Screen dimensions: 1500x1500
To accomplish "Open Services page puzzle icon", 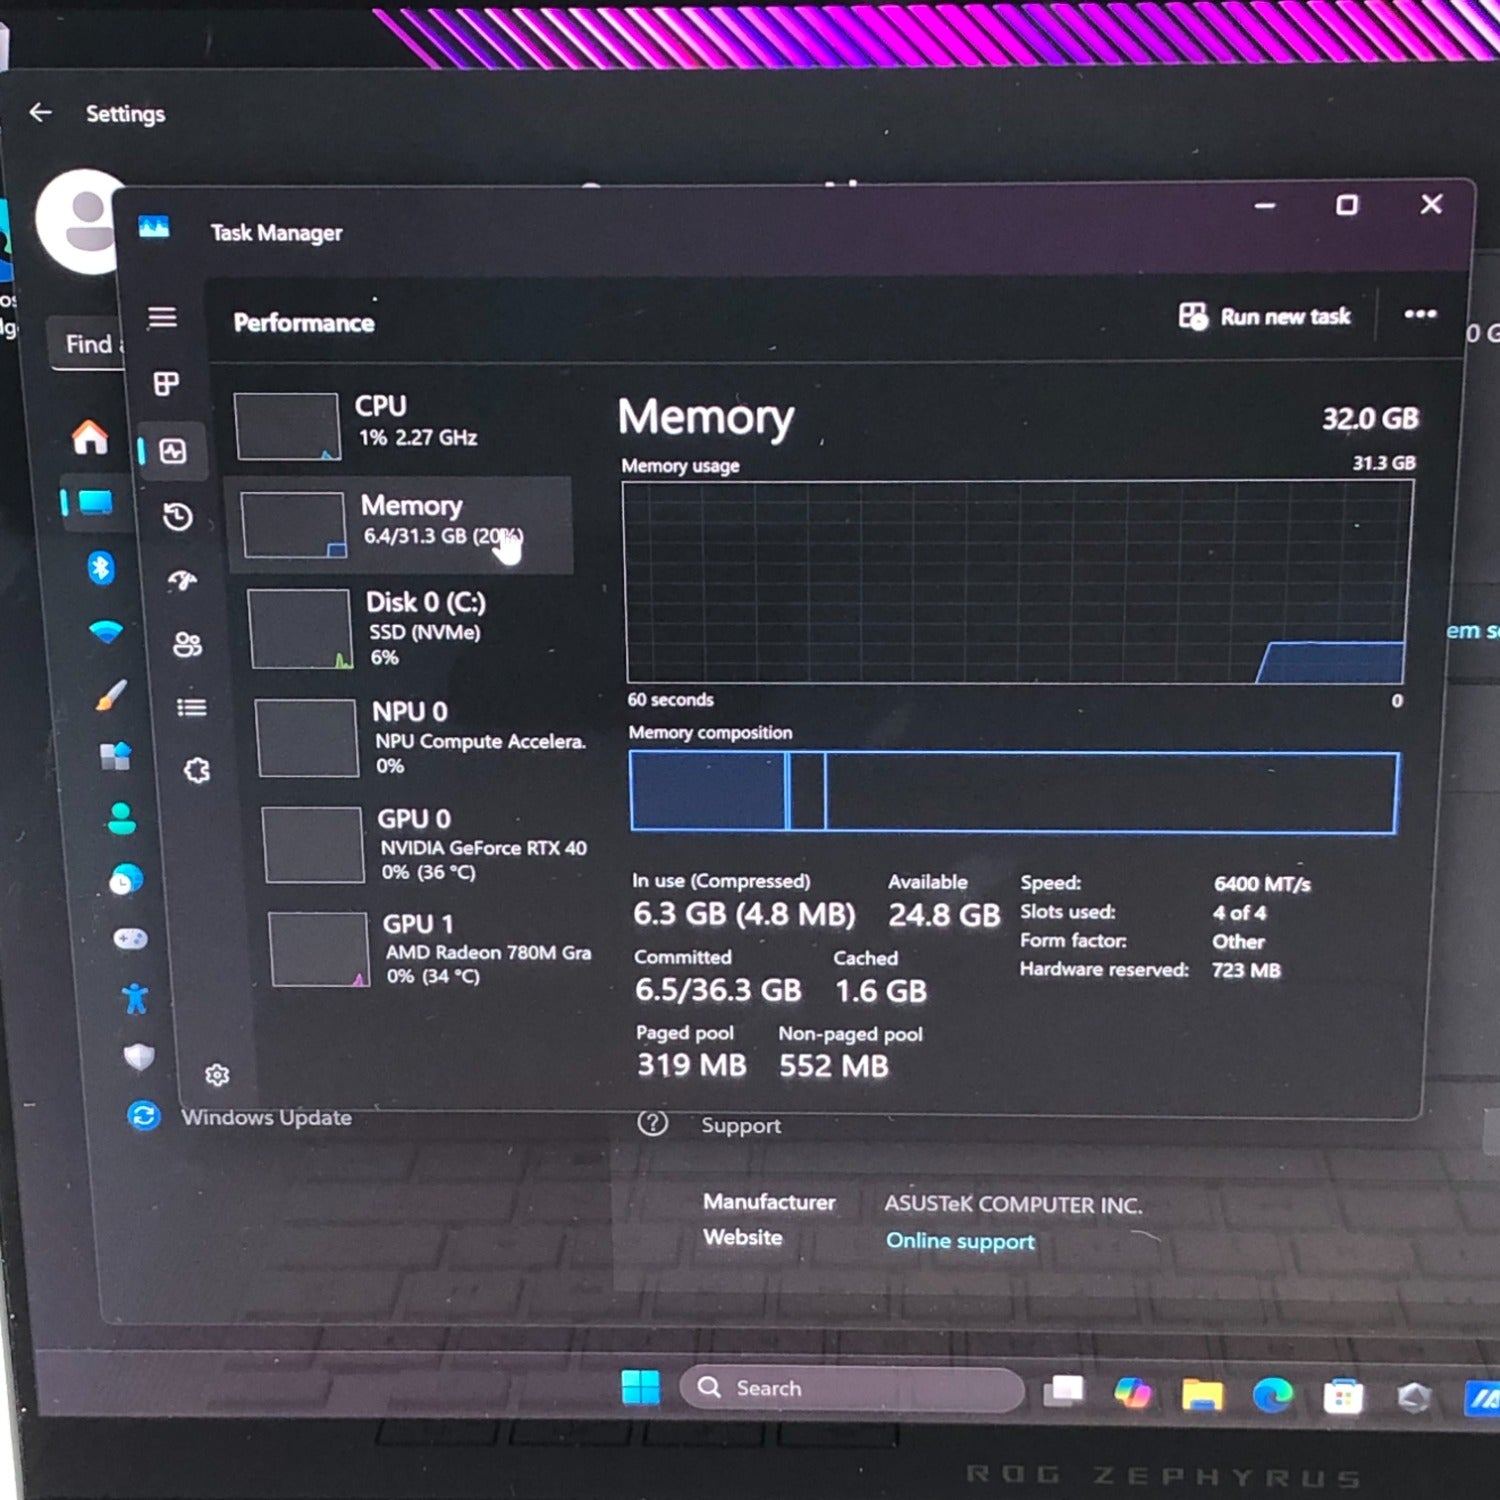I will [x=197, y=771].
